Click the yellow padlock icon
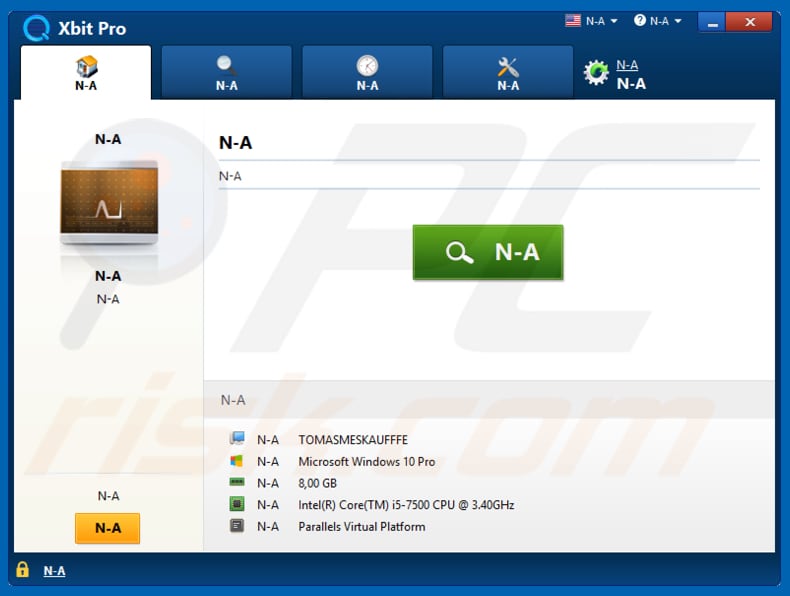Viewport: 790px width, 596px height. click(x=22, y=569)
